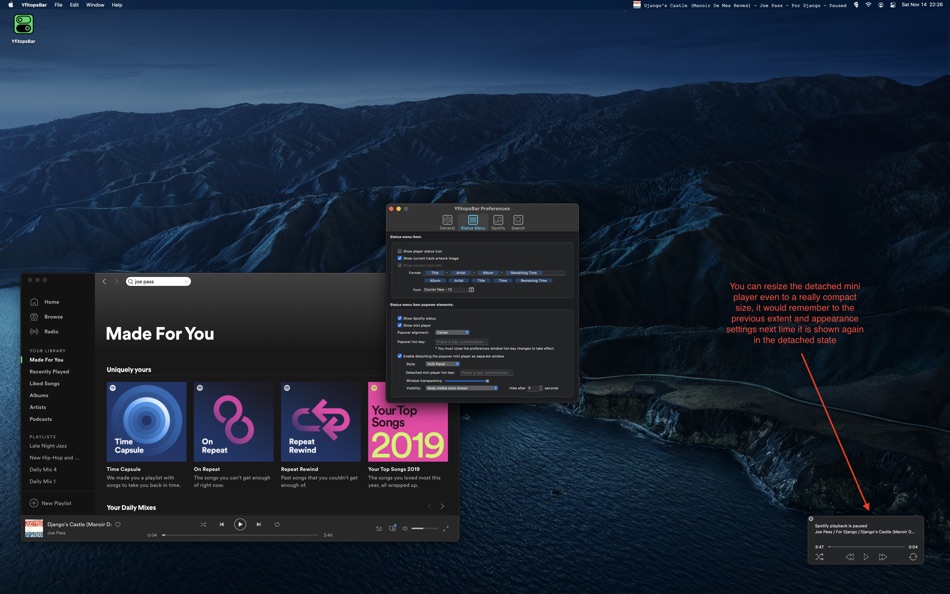950x594 pixels.
Task: Click the Spotify song progress bar
Action: [x=240, y=535]
